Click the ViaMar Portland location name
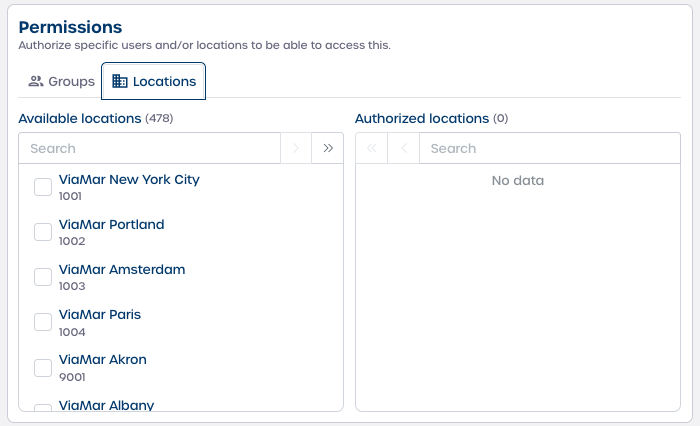Screen dimensions: 700x426 point(111,225)
